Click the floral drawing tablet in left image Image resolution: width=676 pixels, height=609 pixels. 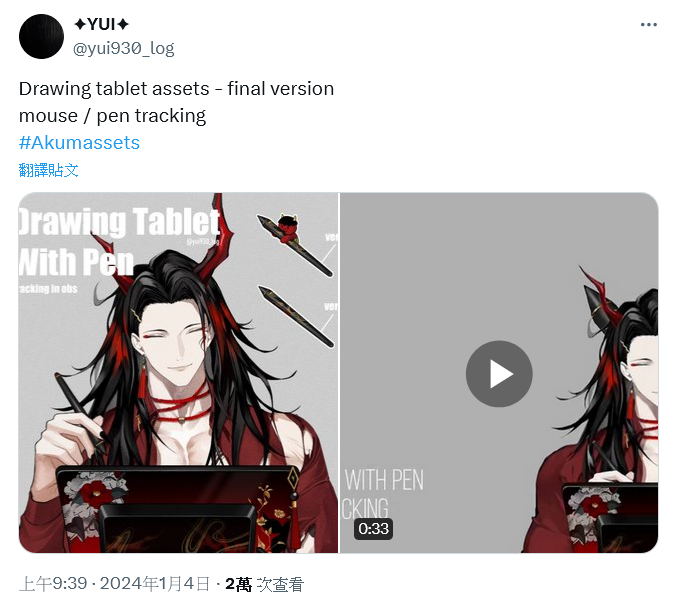tap(178, 509)
